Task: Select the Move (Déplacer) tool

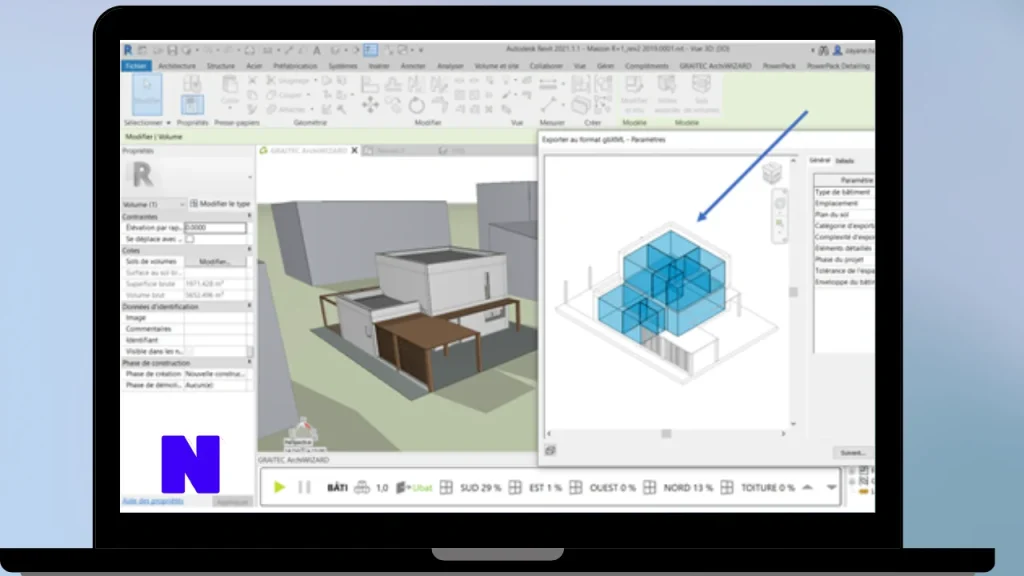Action: pos(370,105)
